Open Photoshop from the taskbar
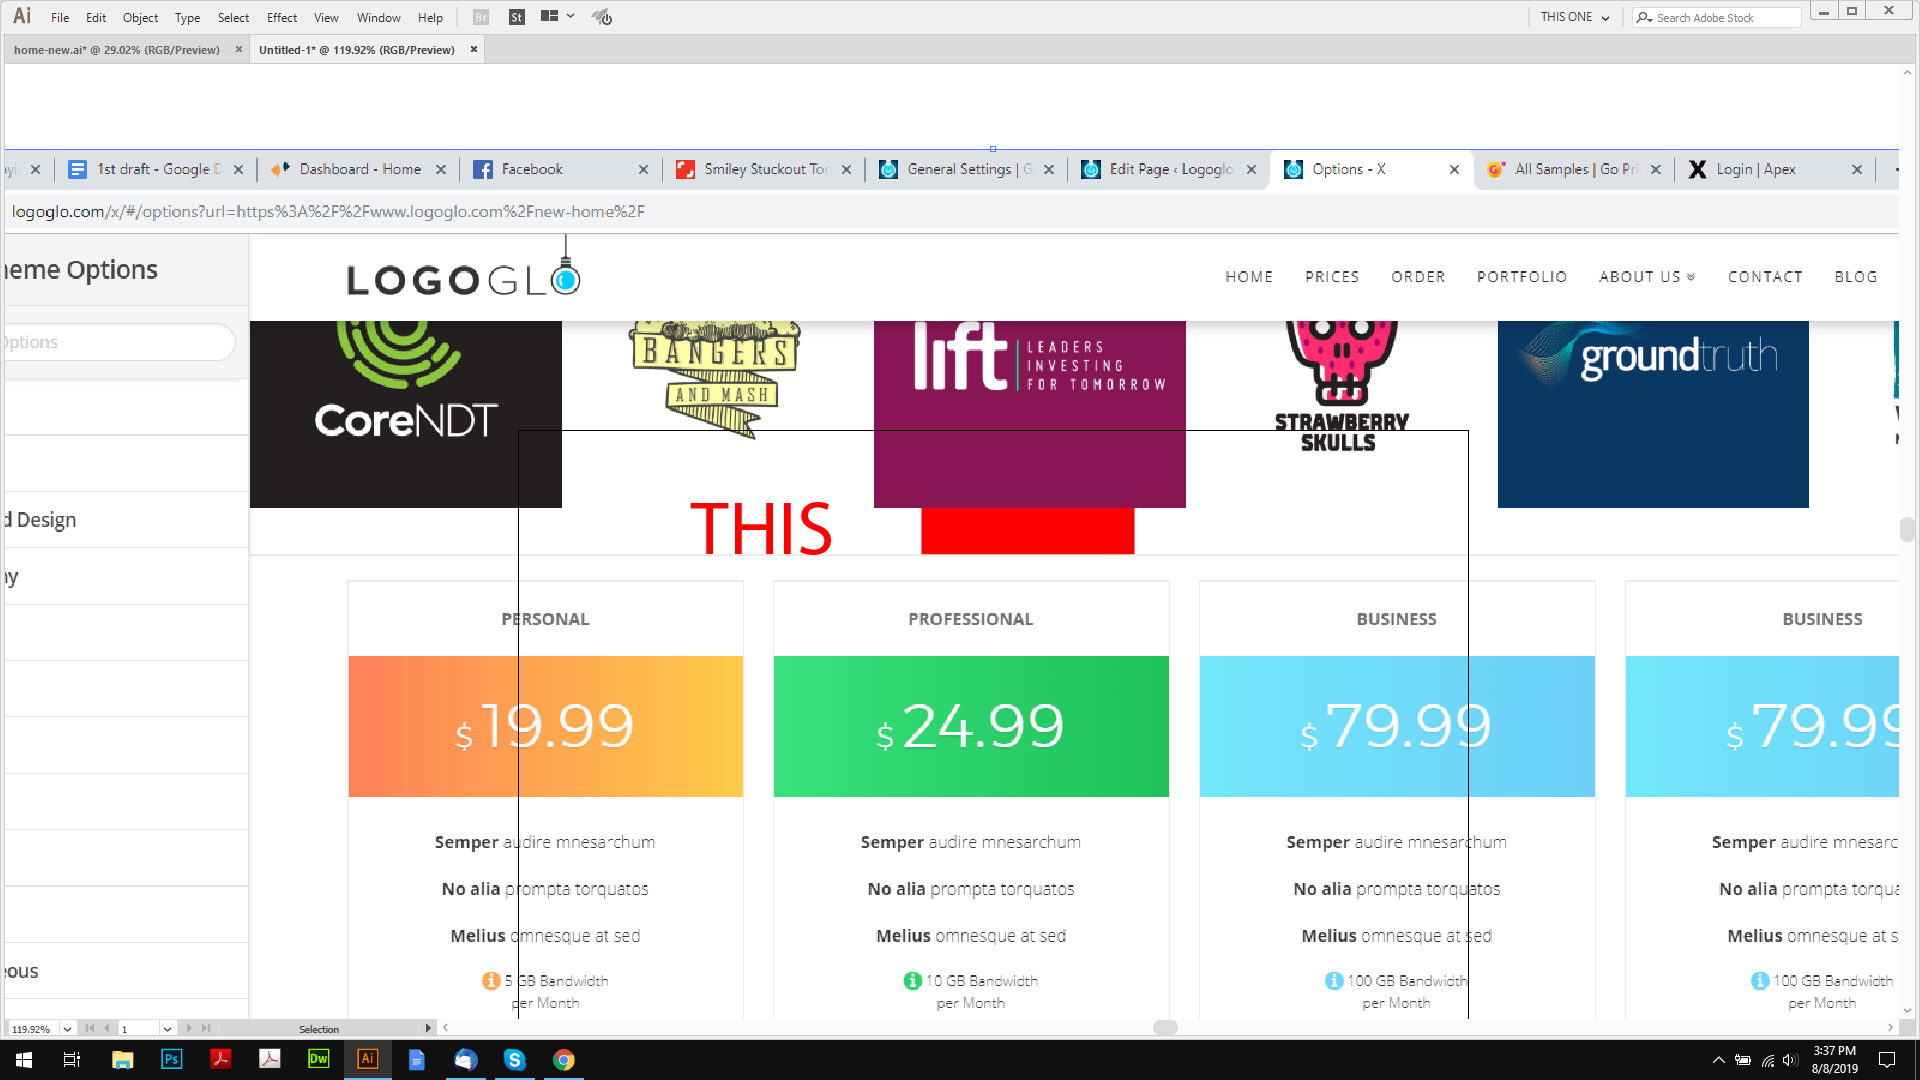 coord(171,1059)
